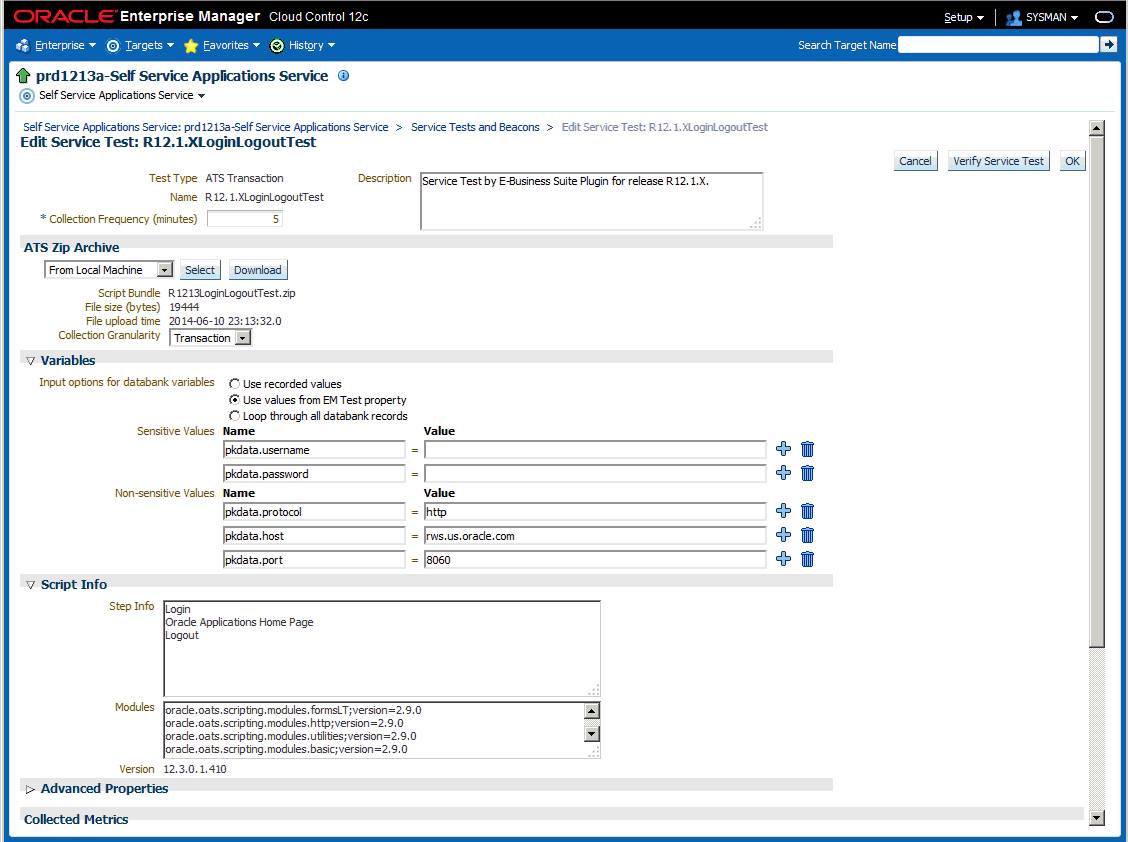Open Self Service Applications Service dropdown menu

tap(122, 96)
